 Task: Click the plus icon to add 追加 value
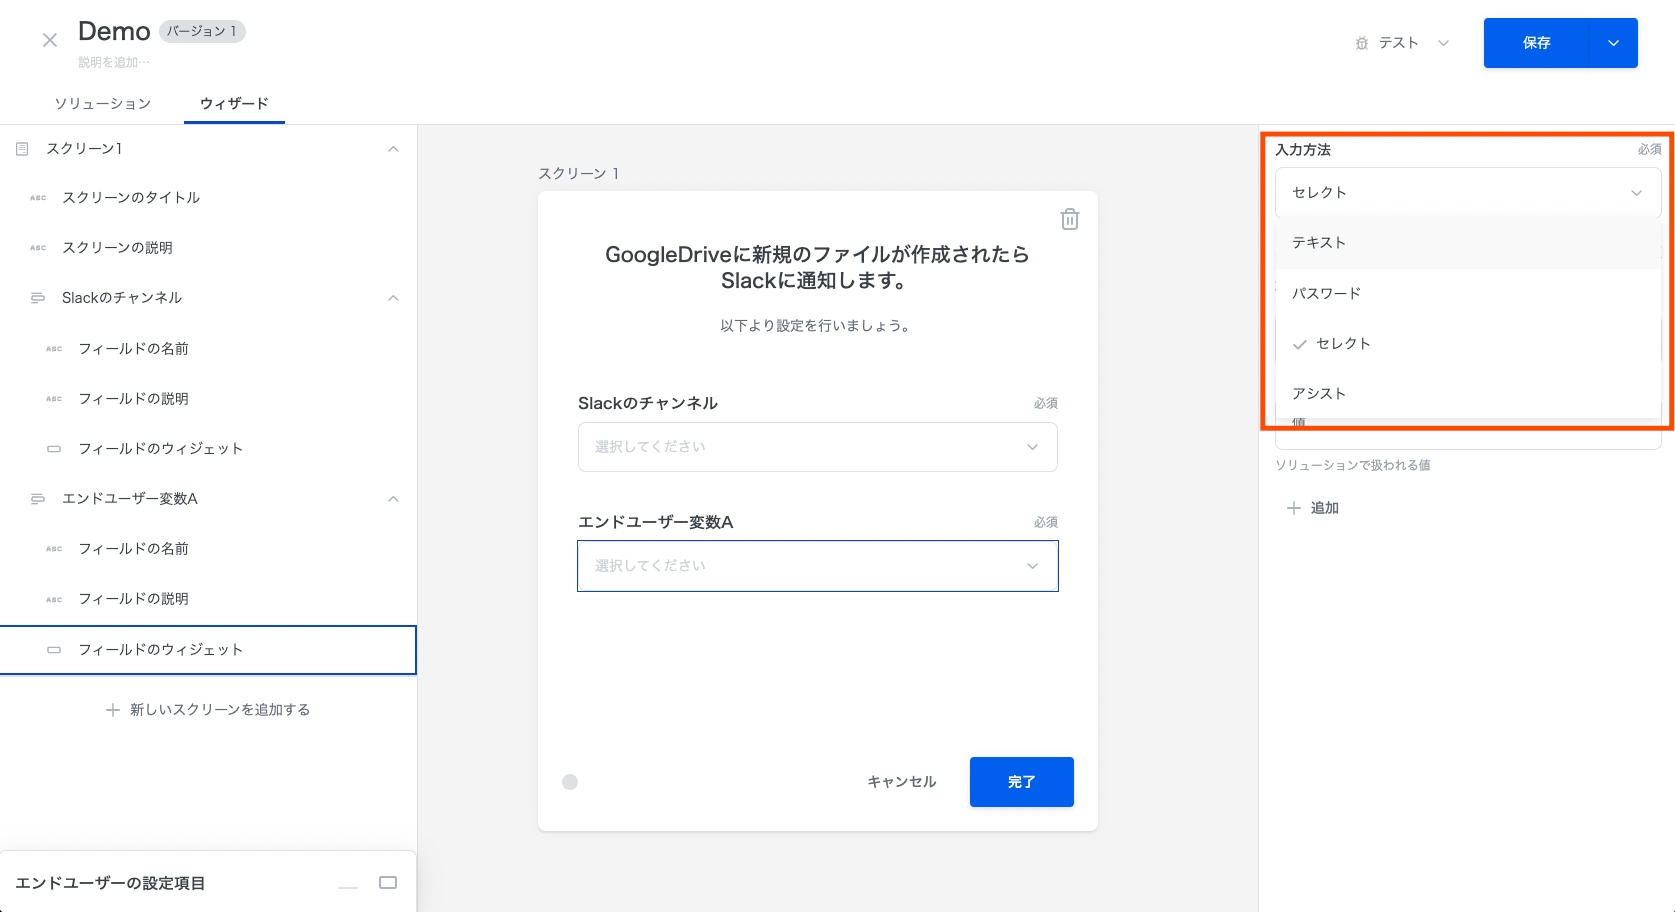click(x=1293, y=508)
